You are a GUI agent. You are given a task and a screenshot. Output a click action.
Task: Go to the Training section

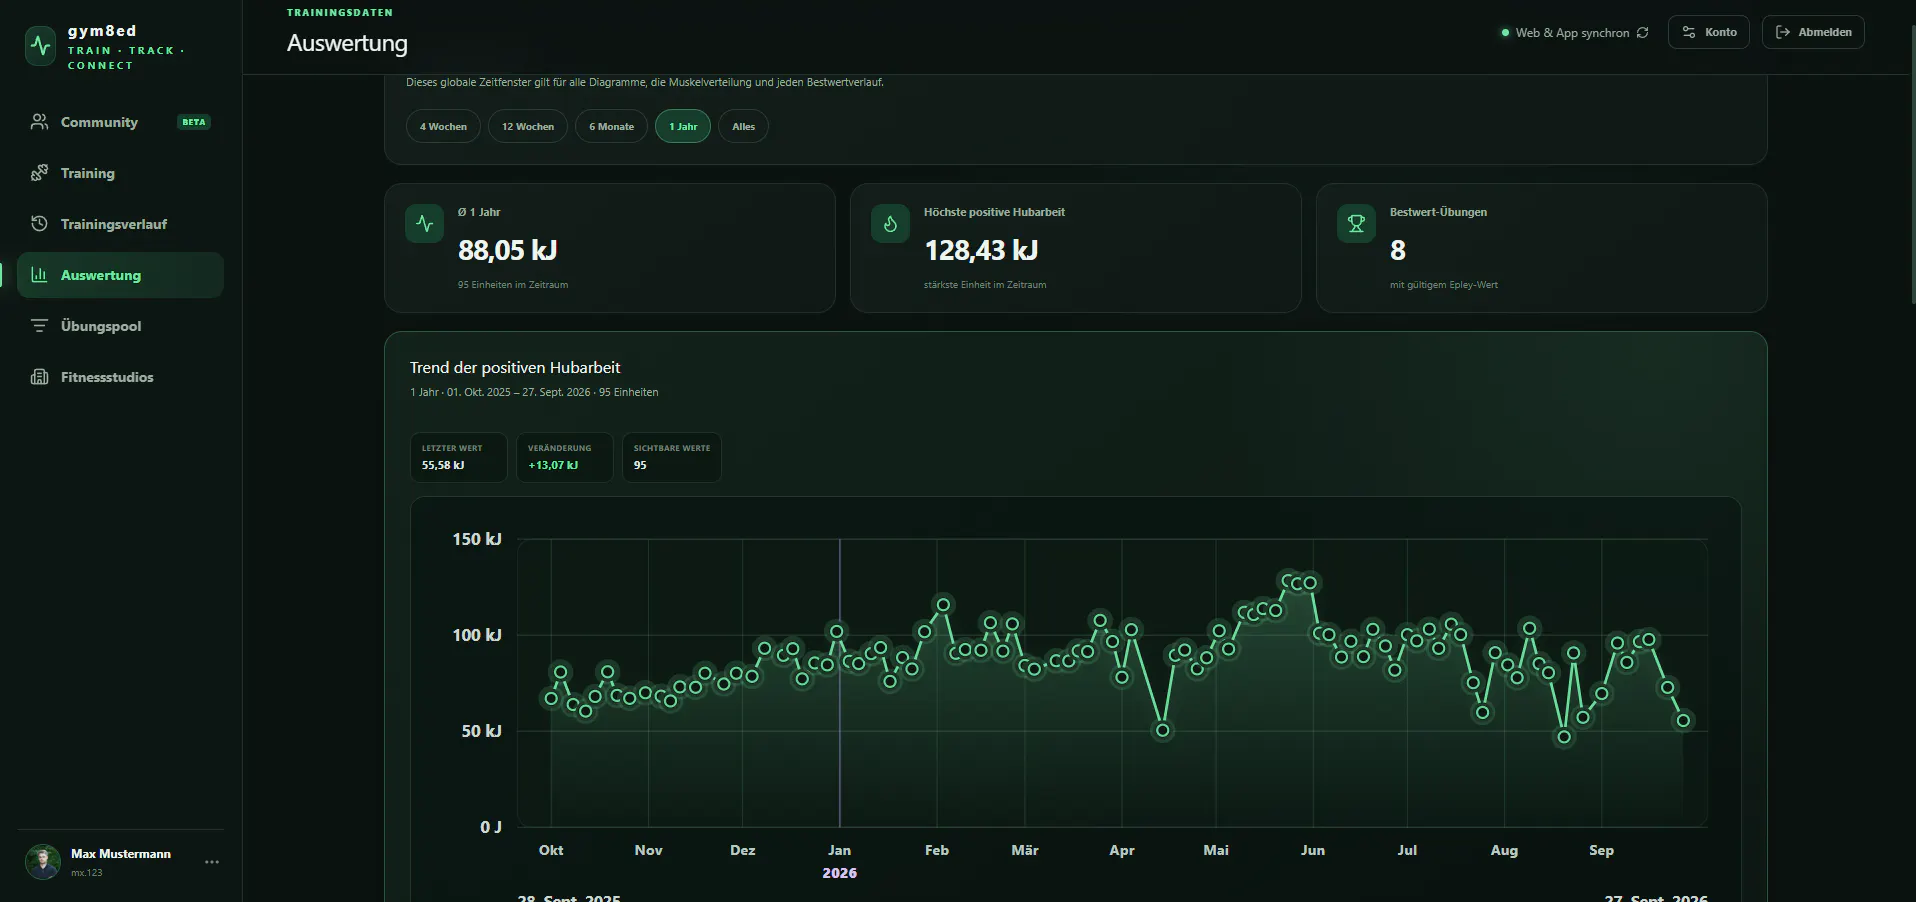click(x=120, y=173)
